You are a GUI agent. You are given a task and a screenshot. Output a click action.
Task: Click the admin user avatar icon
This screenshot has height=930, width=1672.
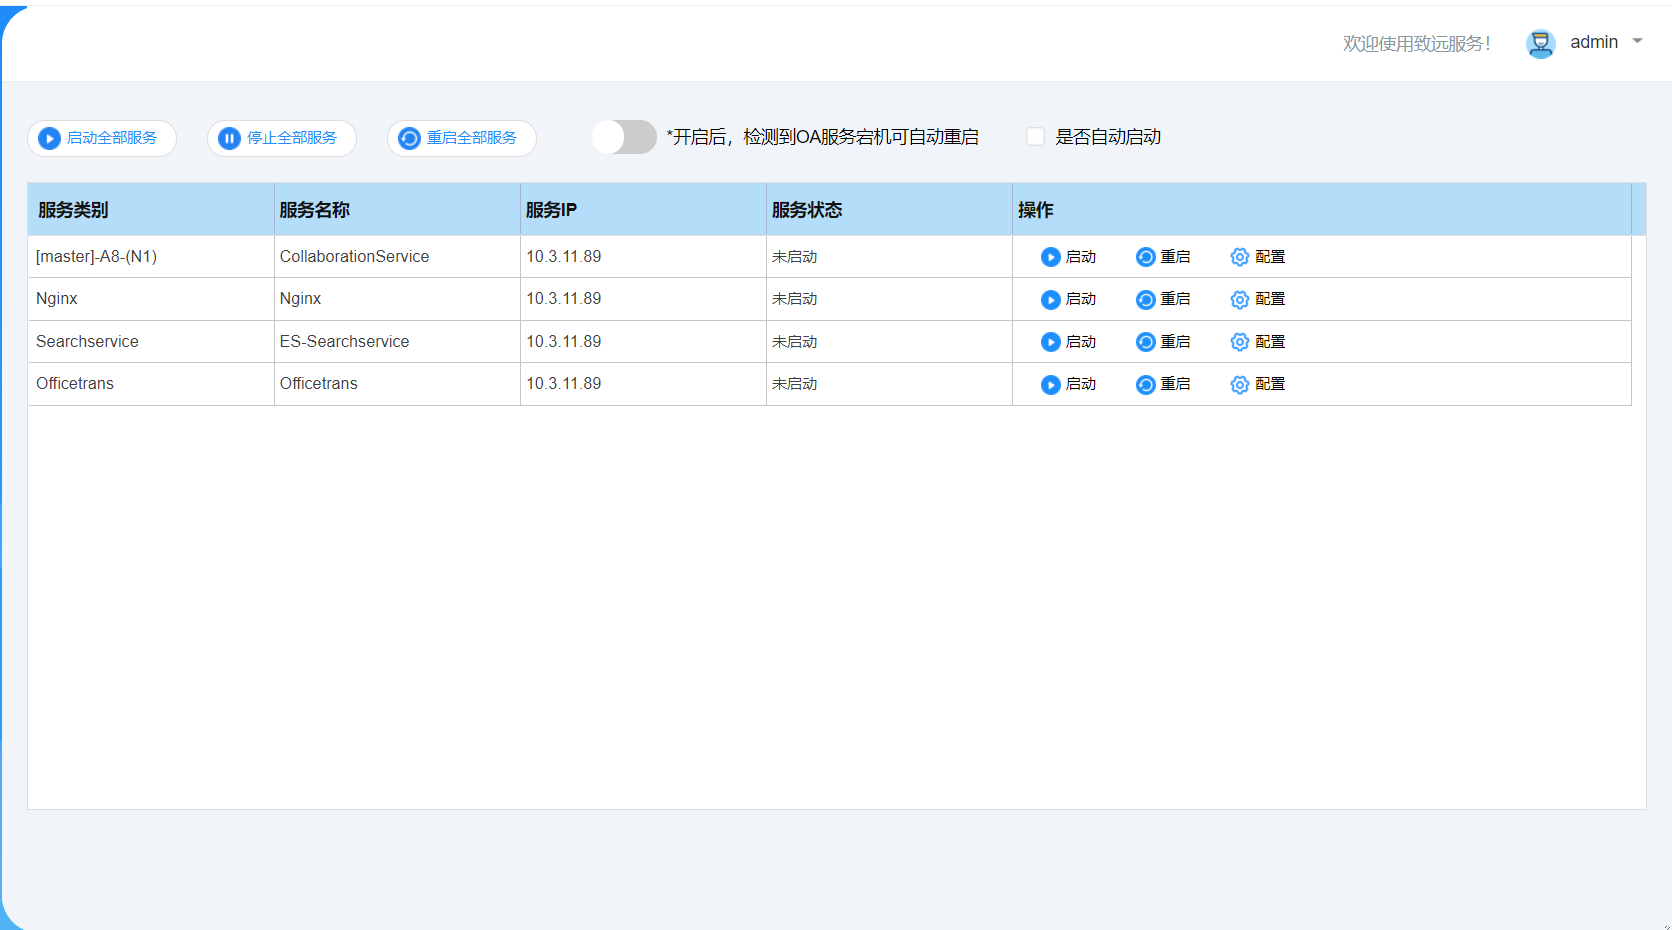pos(1540,43)
